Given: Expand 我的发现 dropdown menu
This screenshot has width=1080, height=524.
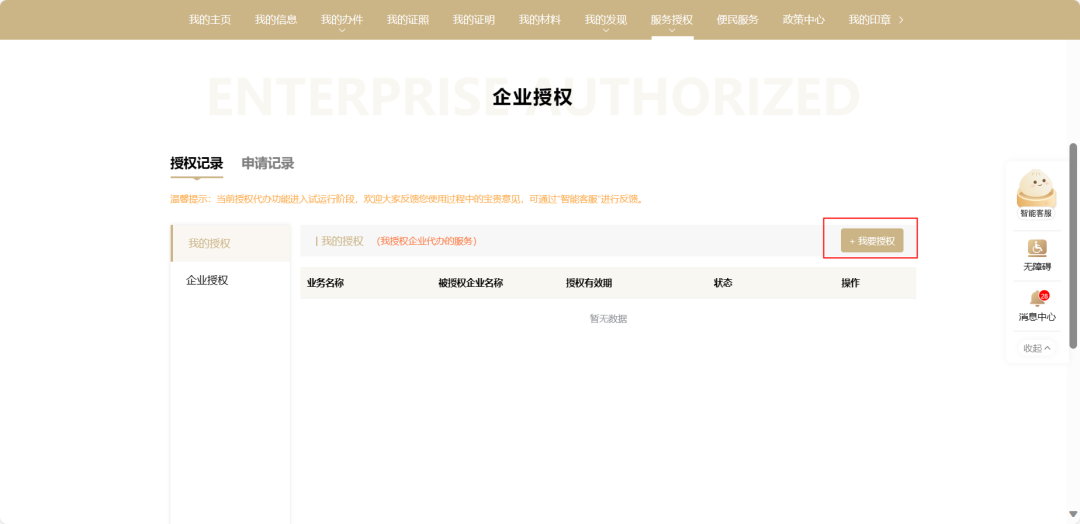Looking at the screenshot, I should (x=606, y=20).
